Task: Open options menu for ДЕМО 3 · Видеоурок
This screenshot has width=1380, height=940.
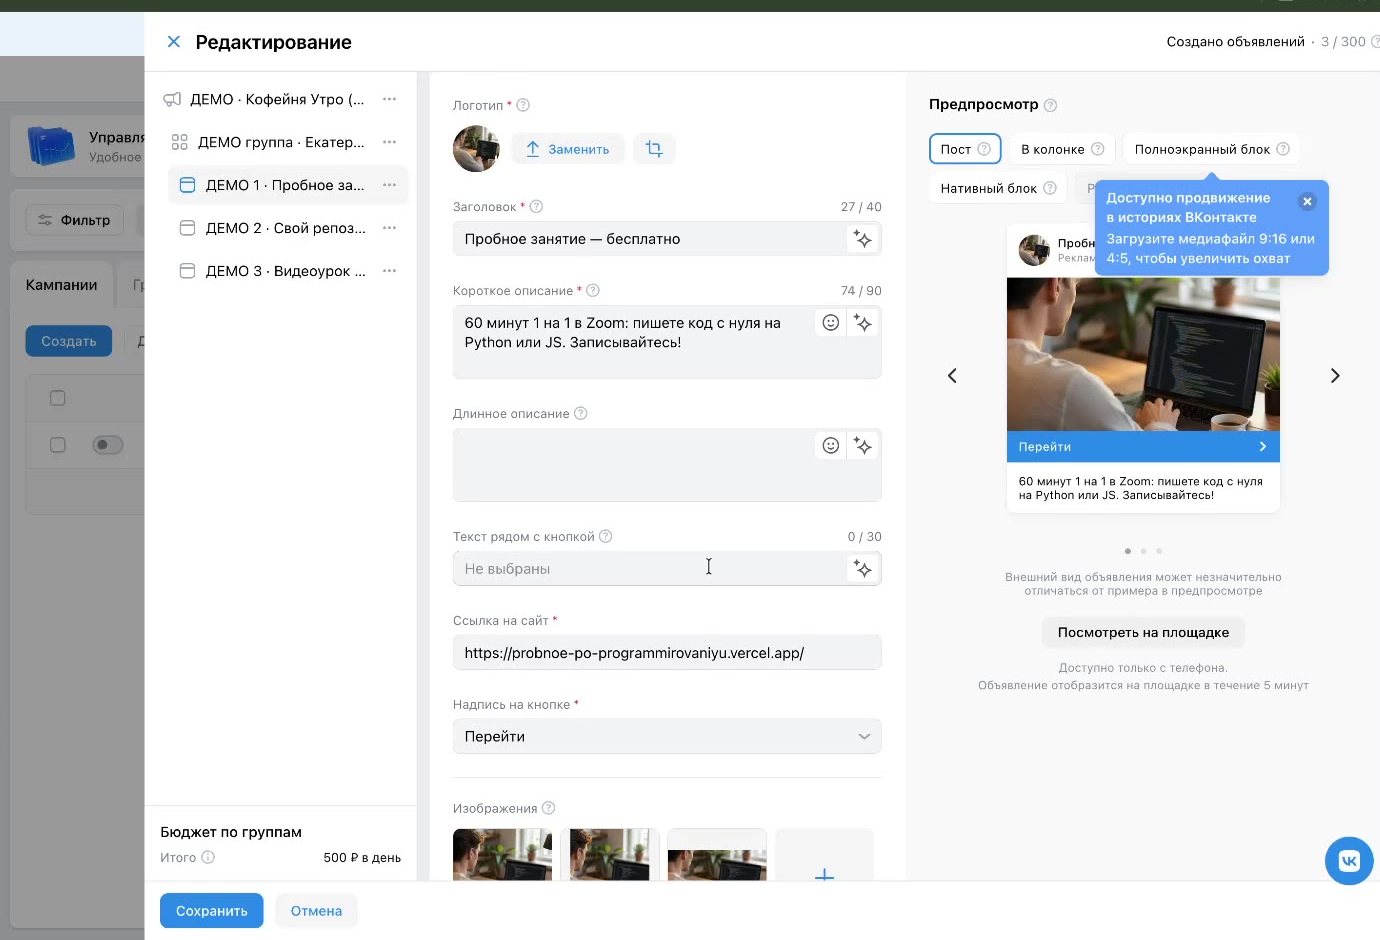Action: tap(390, 271)
